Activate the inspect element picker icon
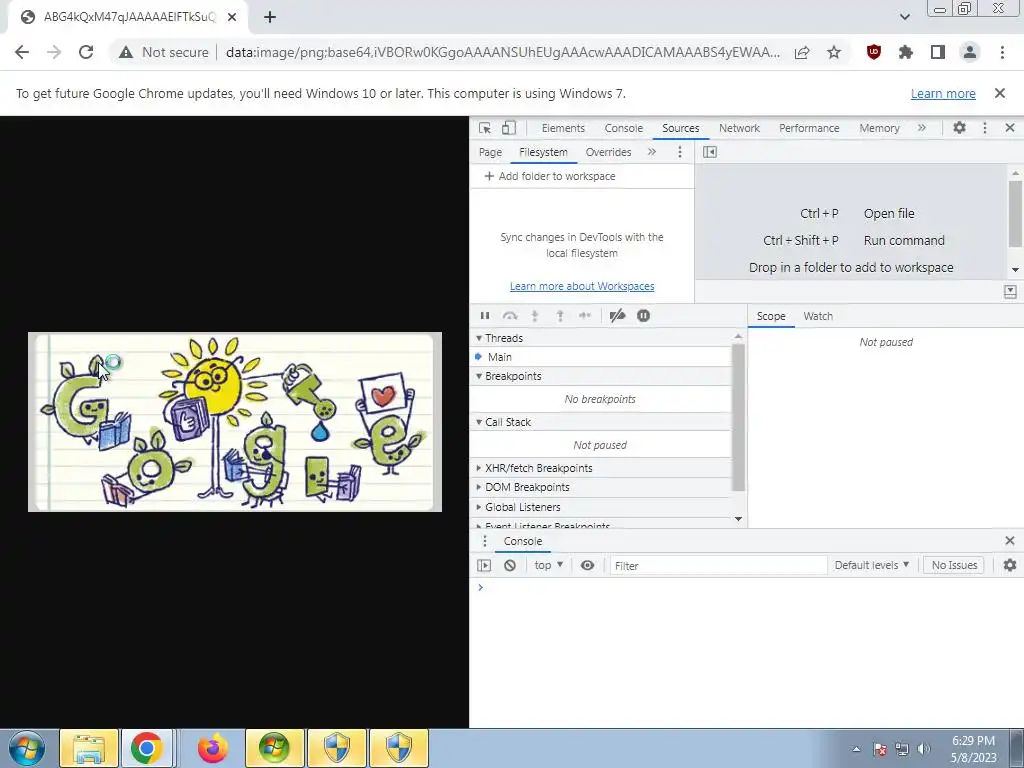This screenshot has height=768, width=1024. [485, 128]
